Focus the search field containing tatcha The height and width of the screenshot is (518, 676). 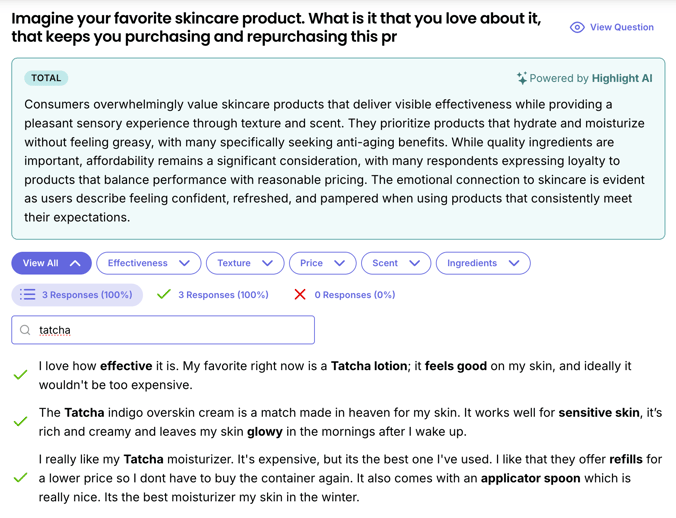[x=170, y=330]
